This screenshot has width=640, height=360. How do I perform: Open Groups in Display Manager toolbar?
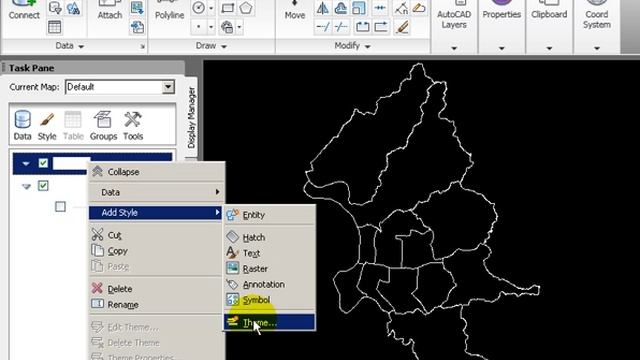point(103,125)
